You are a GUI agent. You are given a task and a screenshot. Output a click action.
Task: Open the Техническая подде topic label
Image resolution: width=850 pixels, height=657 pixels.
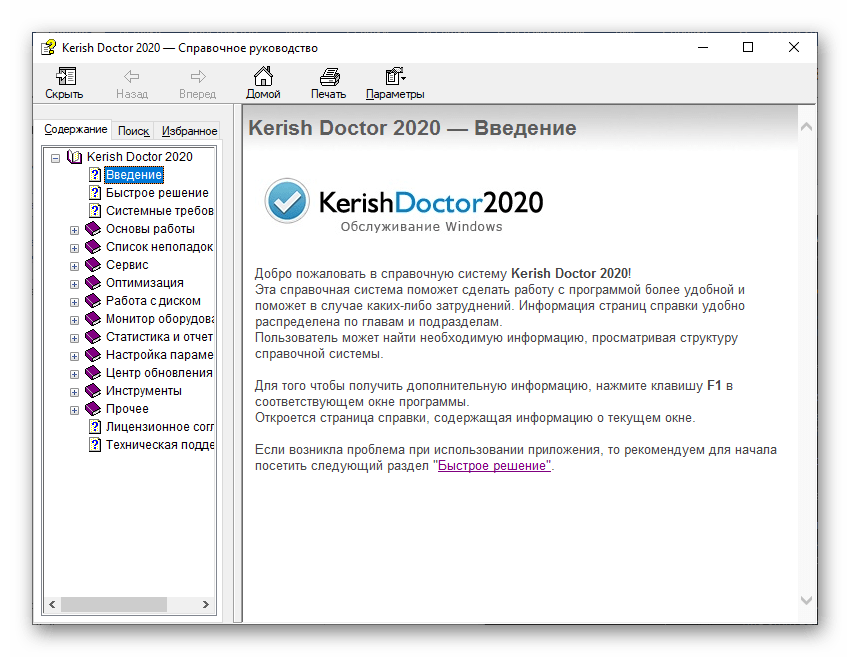click(x=160, y=445)
